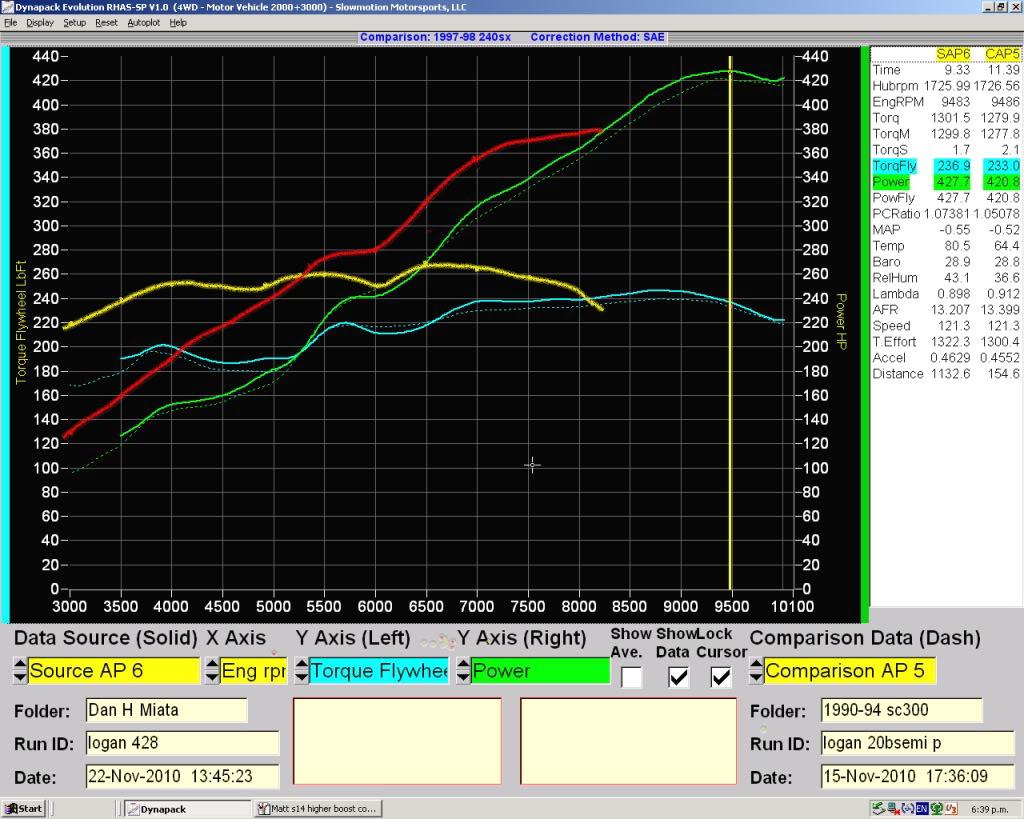Open the Help menu
The width and height of the screenshot is (1024, 819).
click(178, 22)
